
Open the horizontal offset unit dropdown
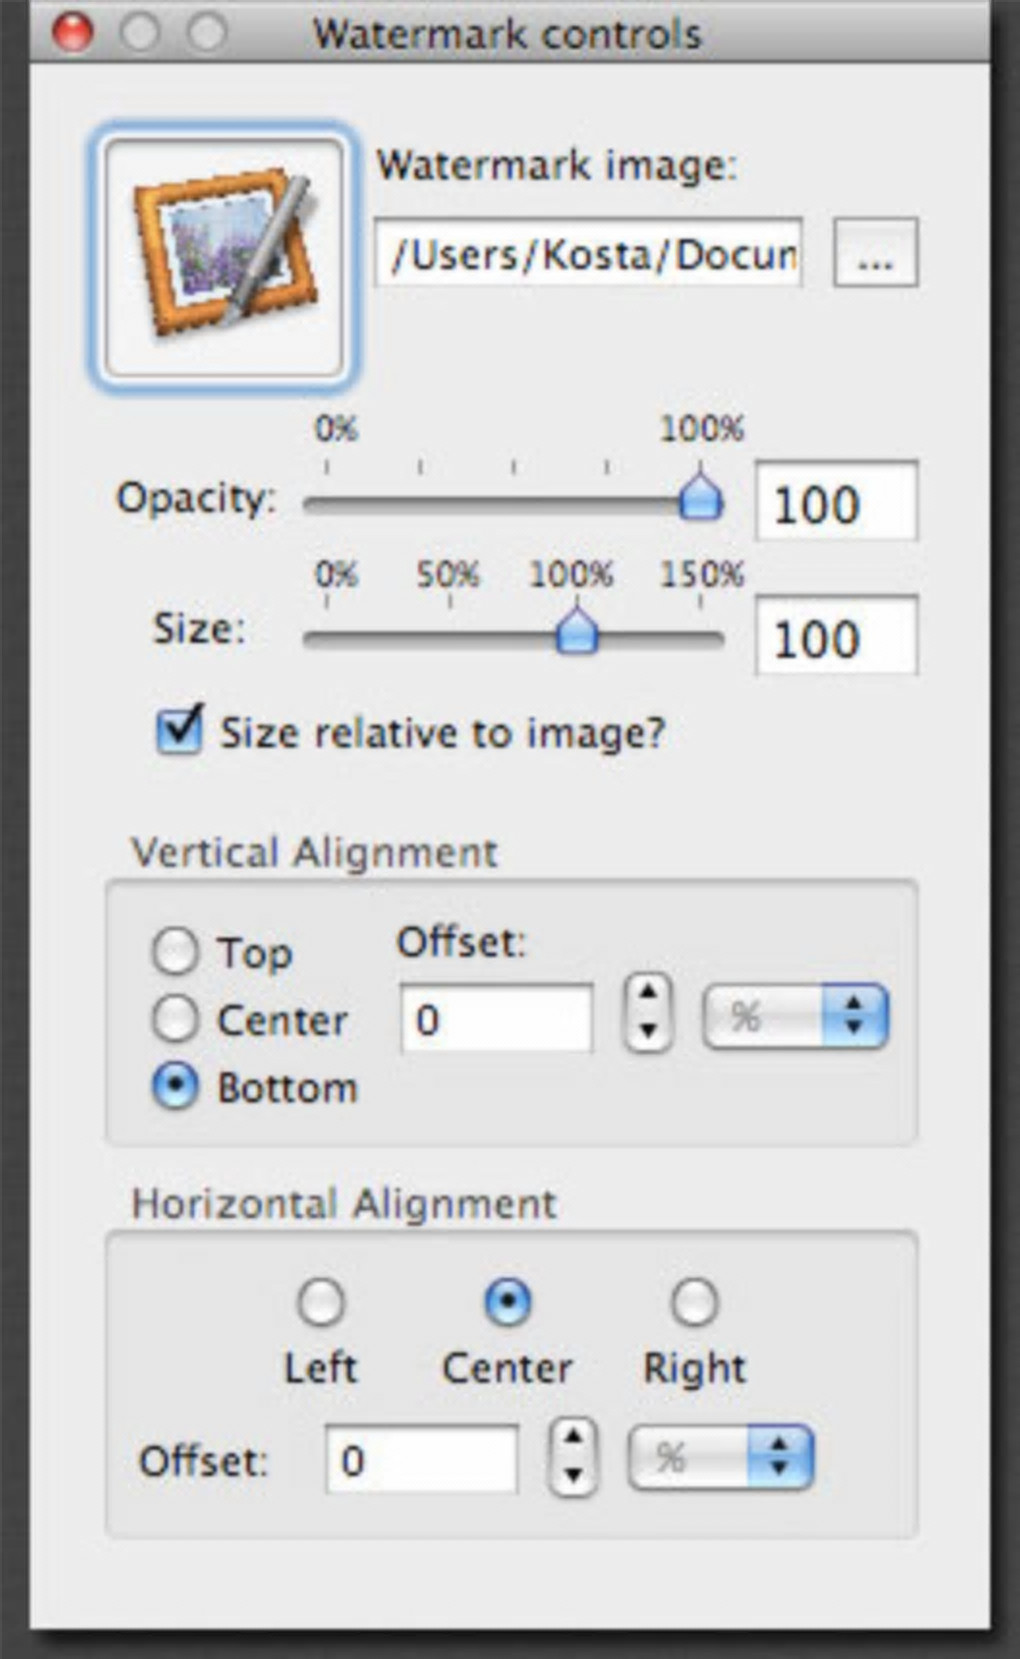point(720,1458)
